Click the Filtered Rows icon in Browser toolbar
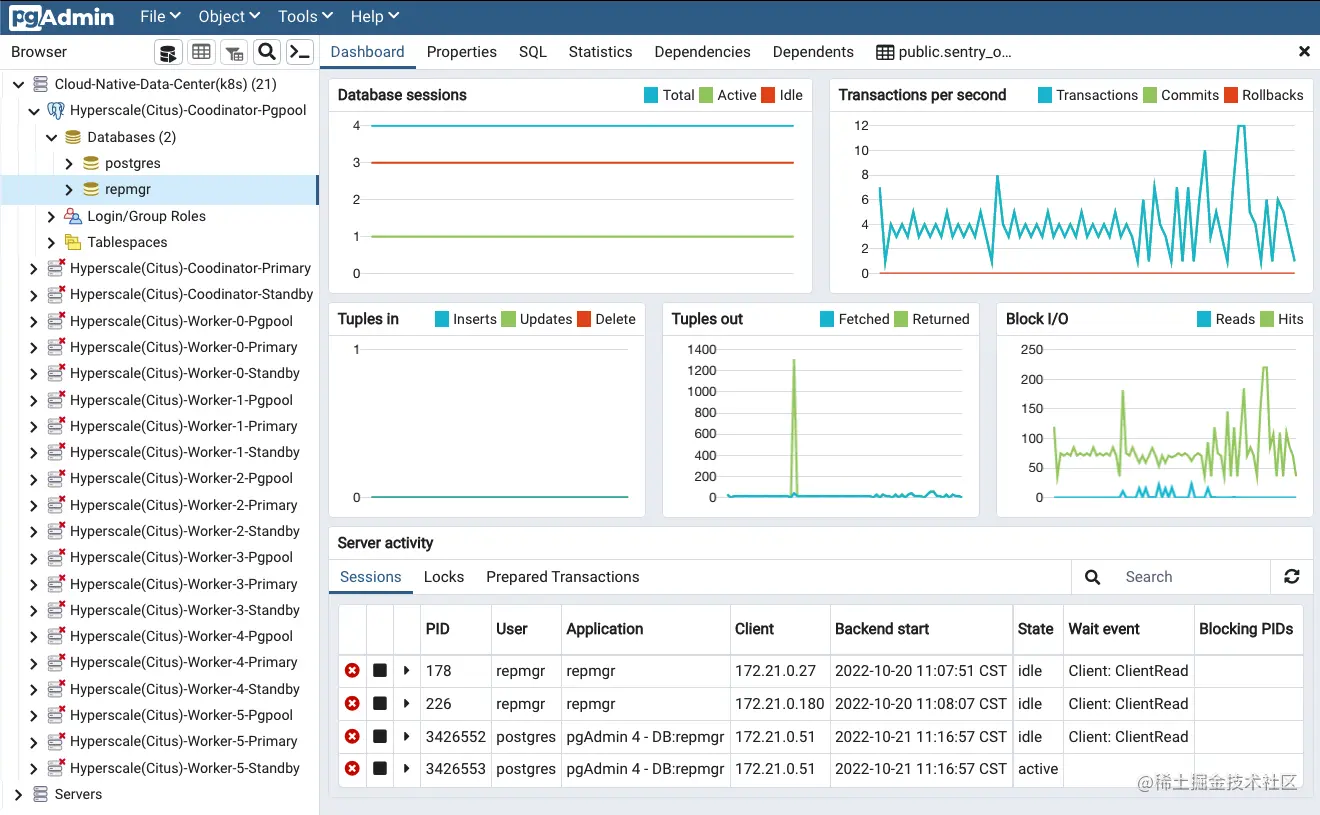1320x815 pixels. click(234, 52)
